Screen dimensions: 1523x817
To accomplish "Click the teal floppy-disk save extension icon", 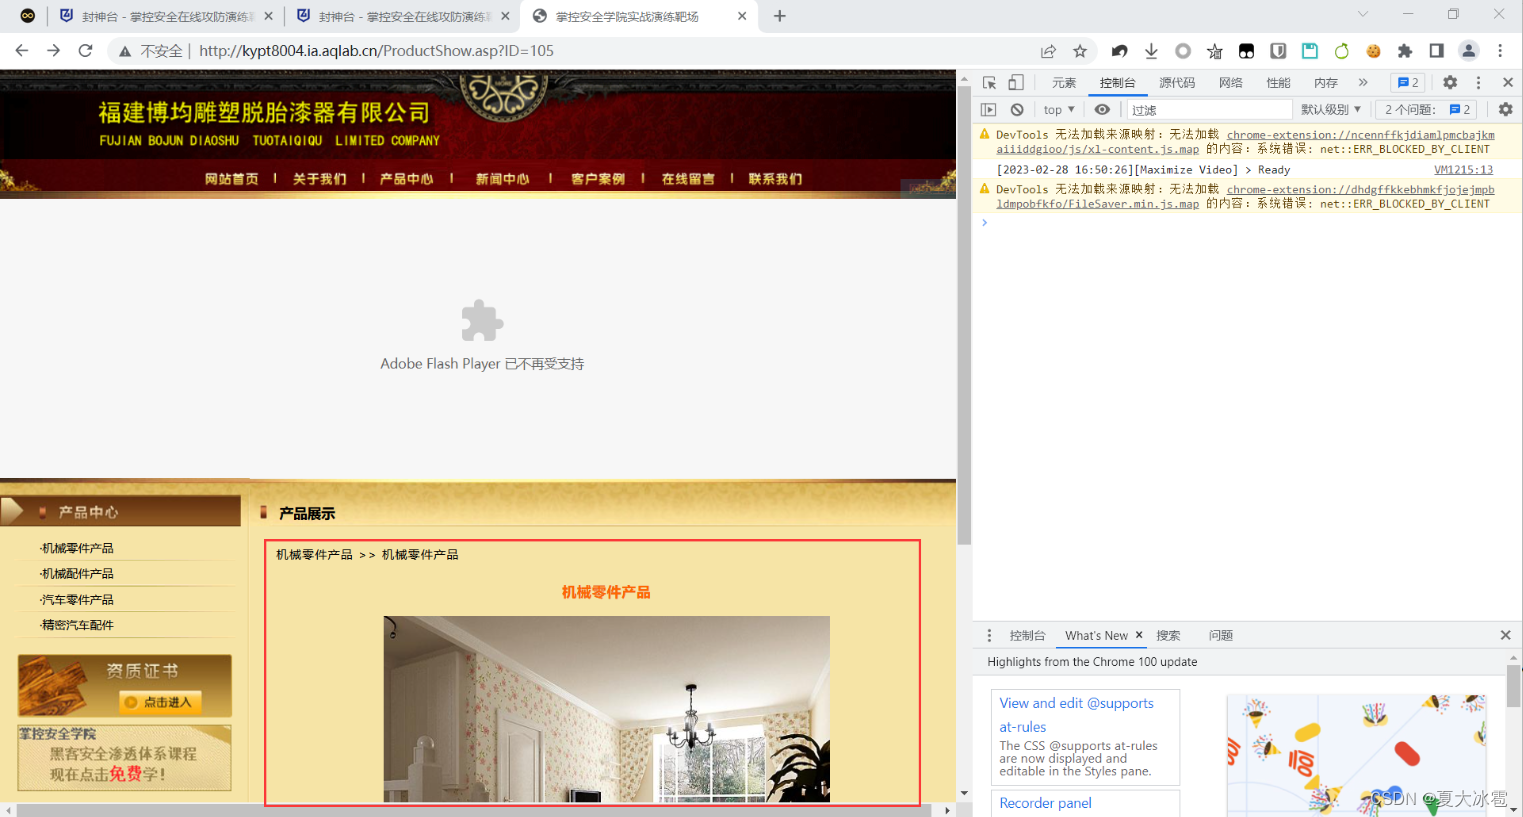I will click(x=1310, y=51).
